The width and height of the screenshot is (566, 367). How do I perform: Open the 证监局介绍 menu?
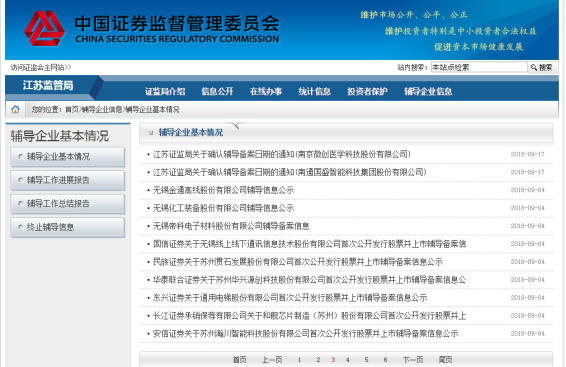point(165,92)
